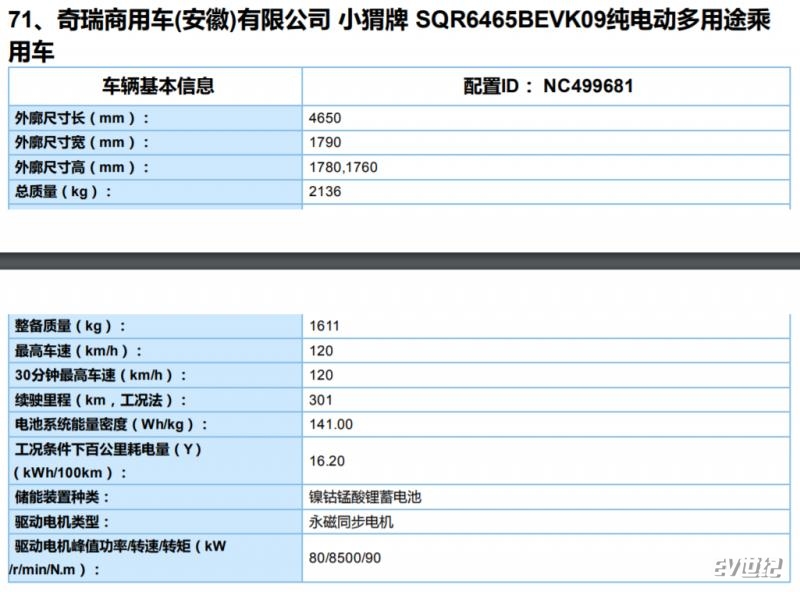800x592 pixels.
Task: Select the value 120 in the 30分钟最高车速 row
Action: click(321, 376)
